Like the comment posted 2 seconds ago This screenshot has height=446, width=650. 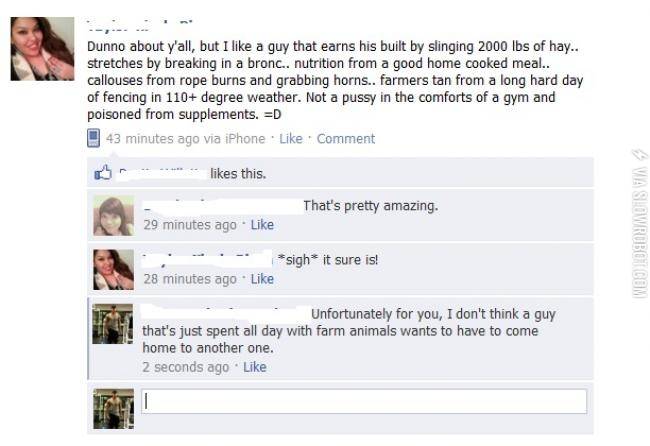[255, 367]
